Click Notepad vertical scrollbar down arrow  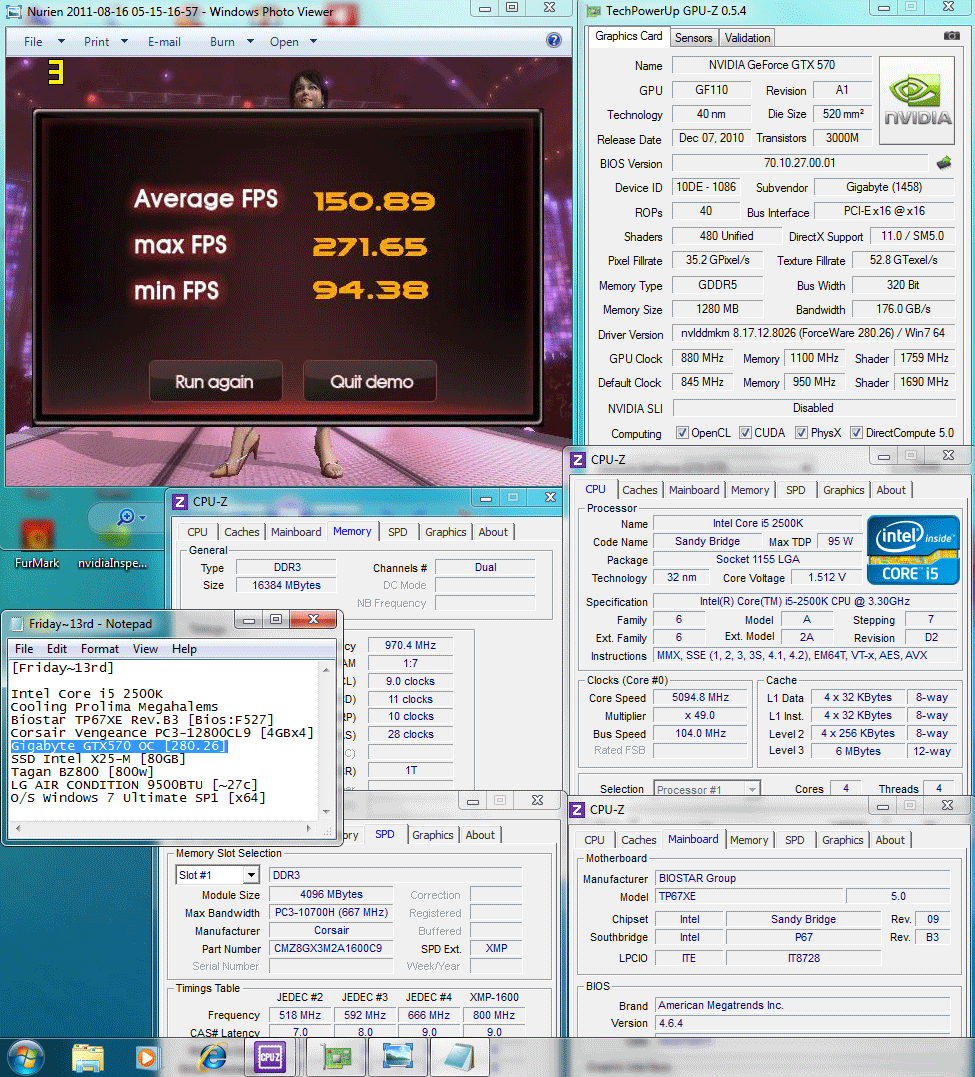326,811
